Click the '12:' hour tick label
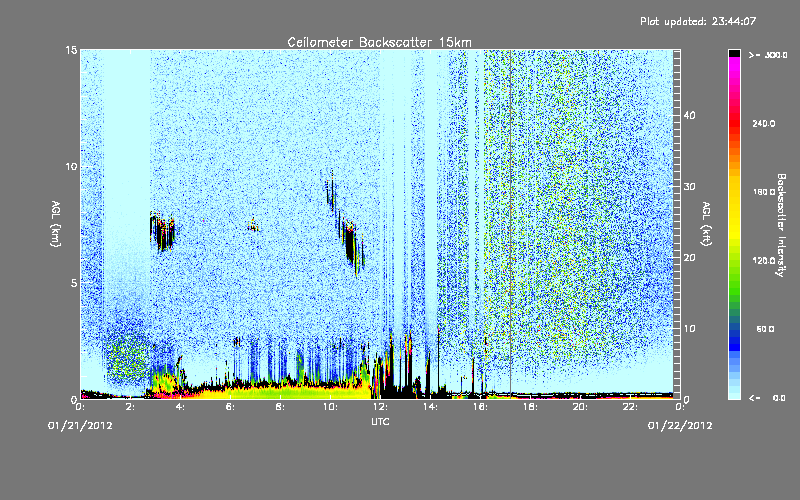The image size is (800, 500). (380, 407)
